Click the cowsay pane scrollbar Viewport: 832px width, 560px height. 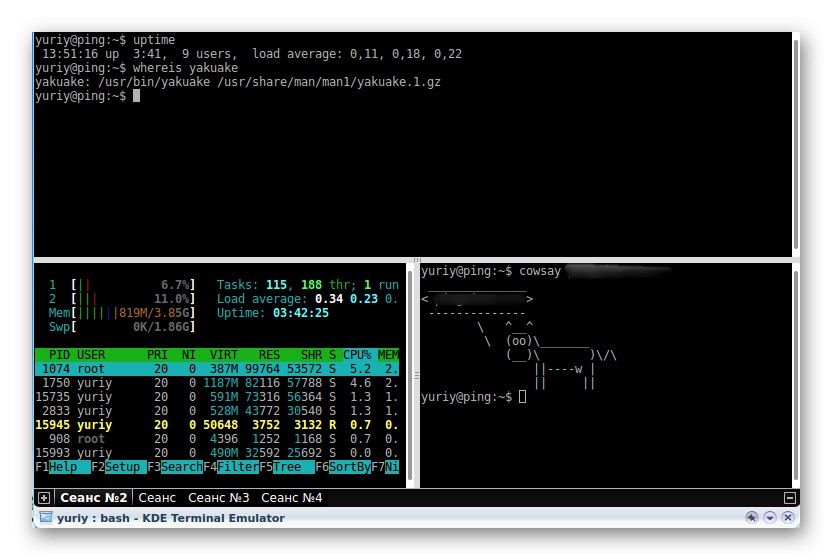point(795,375)
